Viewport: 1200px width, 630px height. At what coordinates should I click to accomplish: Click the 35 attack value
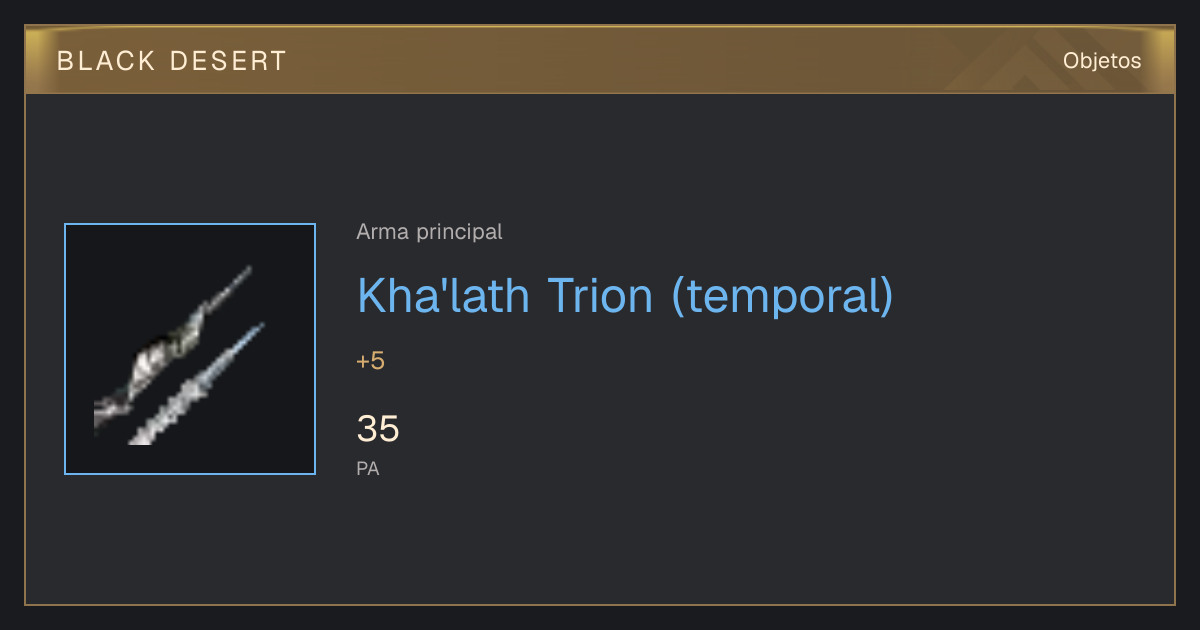(378, 429)
